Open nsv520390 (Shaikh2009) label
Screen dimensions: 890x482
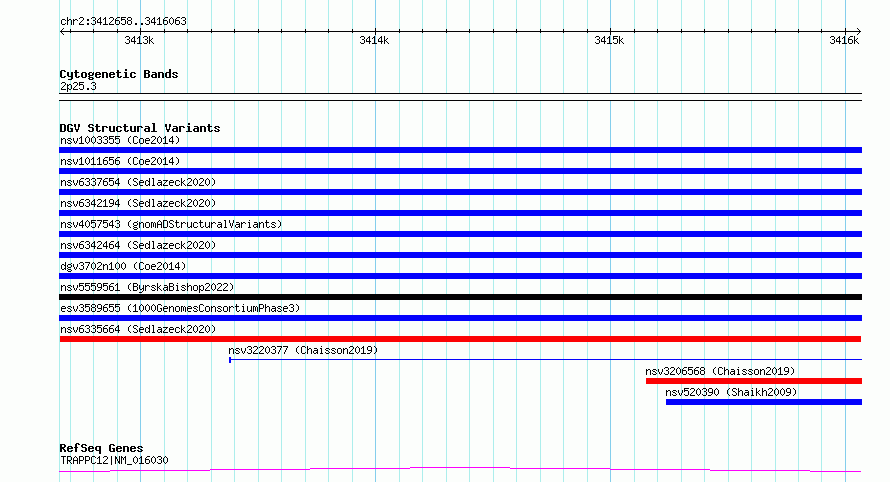click(731, 392)
